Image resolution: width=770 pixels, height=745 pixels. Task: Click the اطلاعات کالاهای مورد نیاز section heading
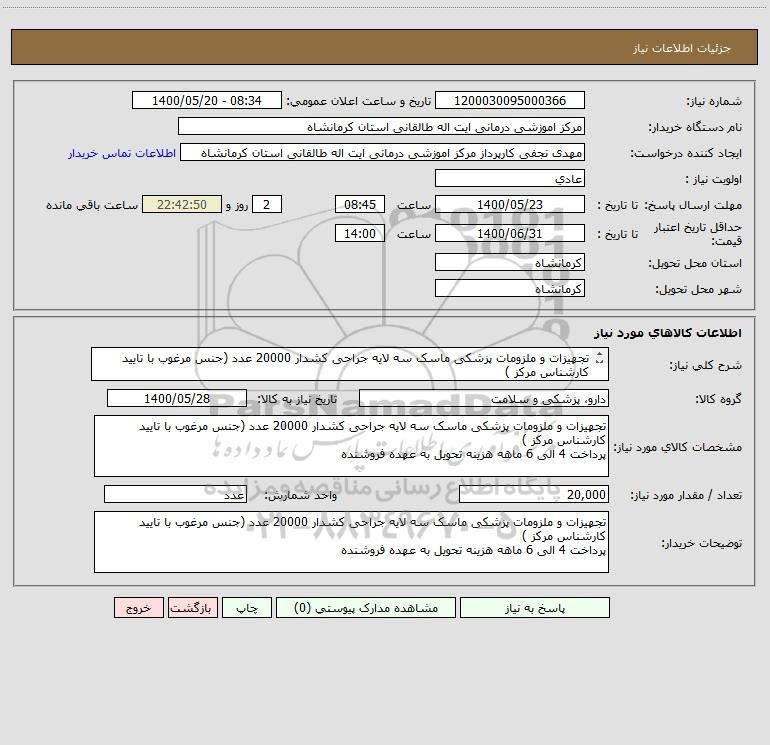[668, 332]
